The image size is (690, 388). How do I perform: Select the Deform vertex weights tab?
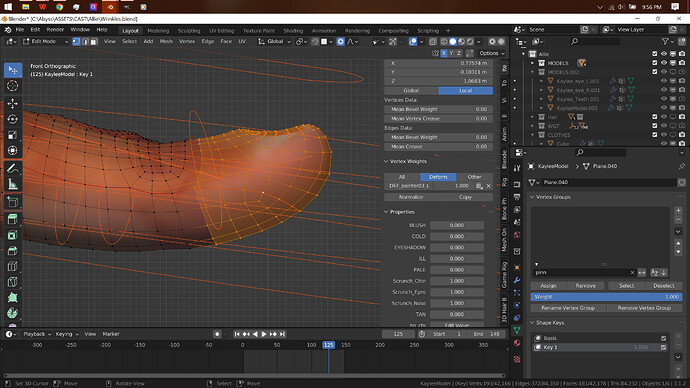(x=438, y=177)
